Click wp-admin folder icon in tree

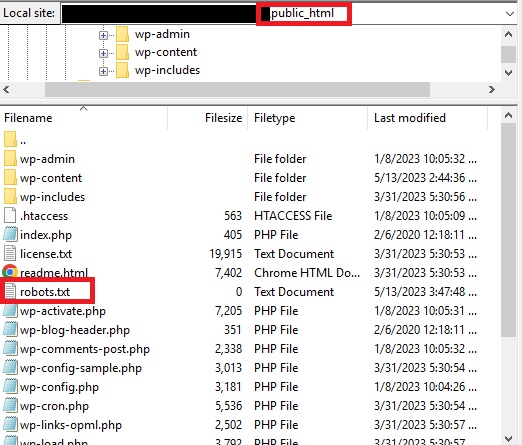[122, 34]
